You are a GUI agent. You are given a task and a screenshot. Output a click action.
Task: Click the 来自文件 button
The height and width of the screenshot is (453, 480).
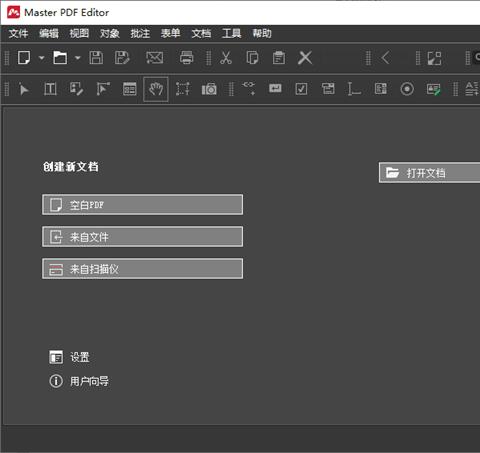pyautogui.click(x=143, y=237)
